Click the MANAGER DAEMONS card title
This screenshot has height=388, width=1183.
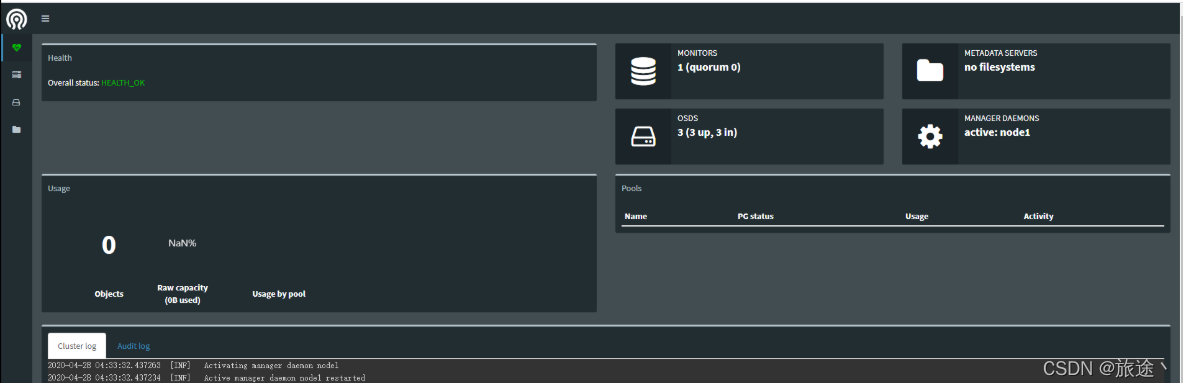(x=1001, y=119)
